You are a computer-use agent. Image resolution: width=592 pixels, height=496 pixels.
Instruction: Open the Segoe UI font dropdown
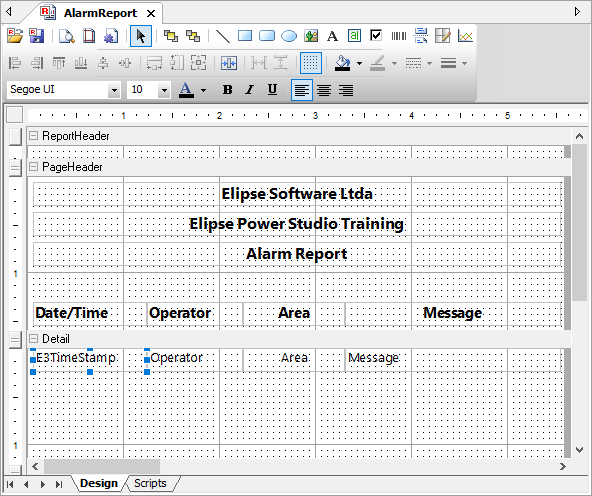coord(114,90)
